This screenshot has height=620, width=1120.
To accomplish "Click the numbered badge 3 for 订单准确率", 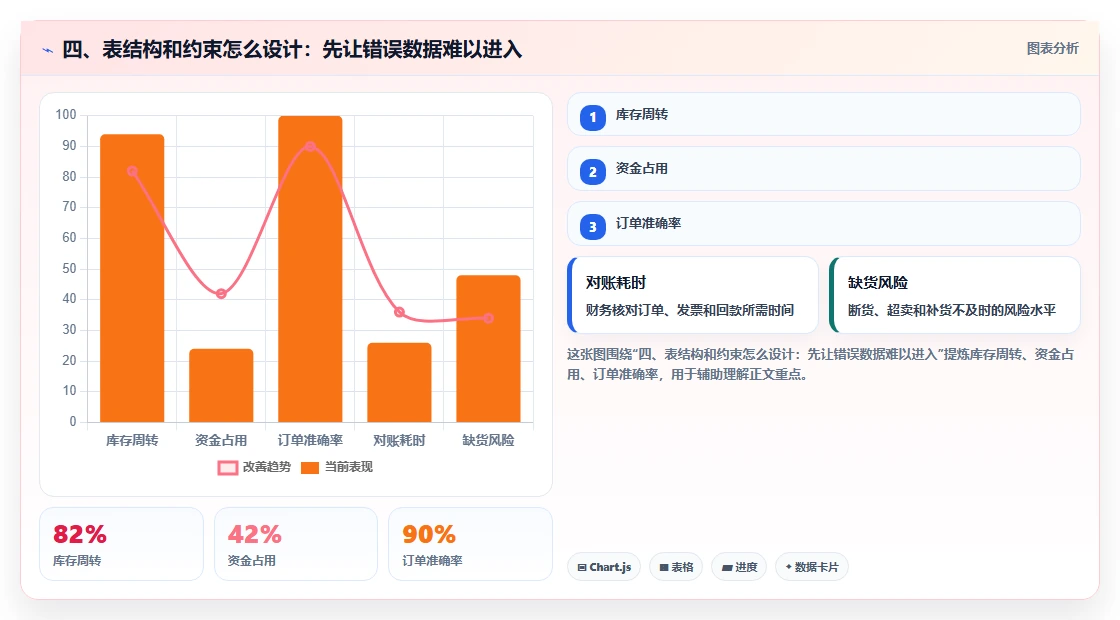I will (593, 226).
